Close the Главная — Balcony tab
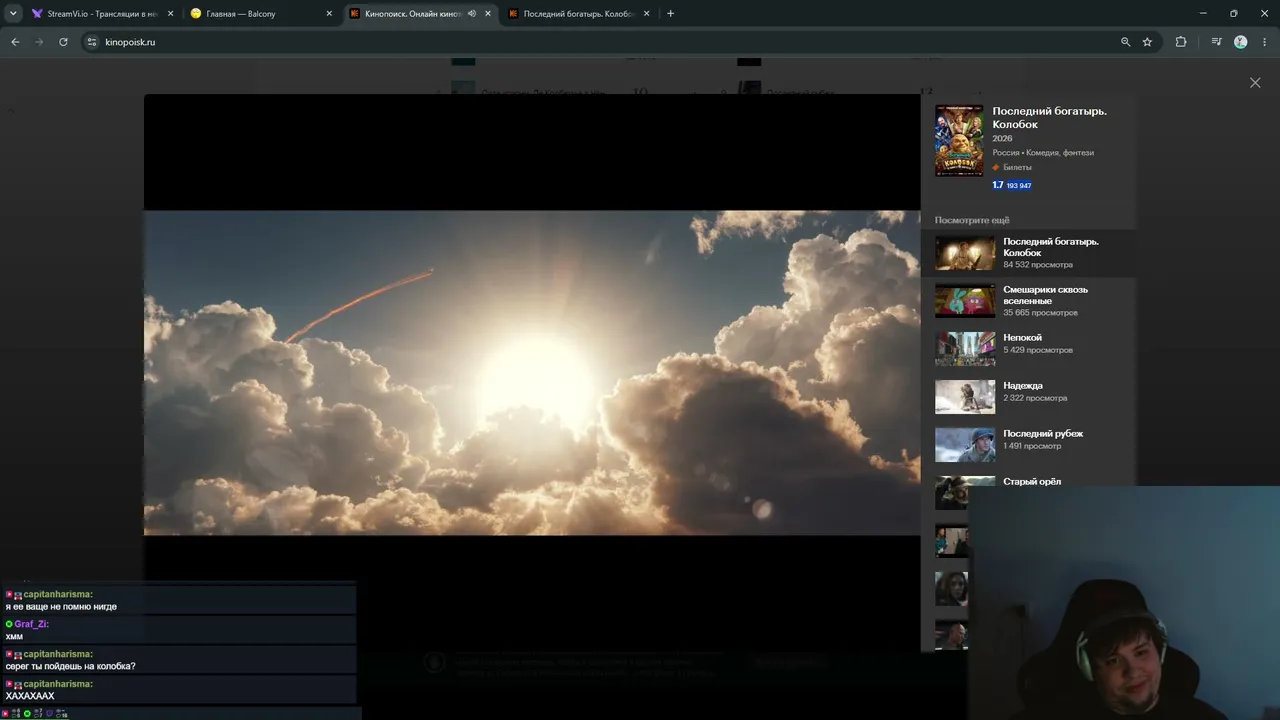 tap(329, 14)
